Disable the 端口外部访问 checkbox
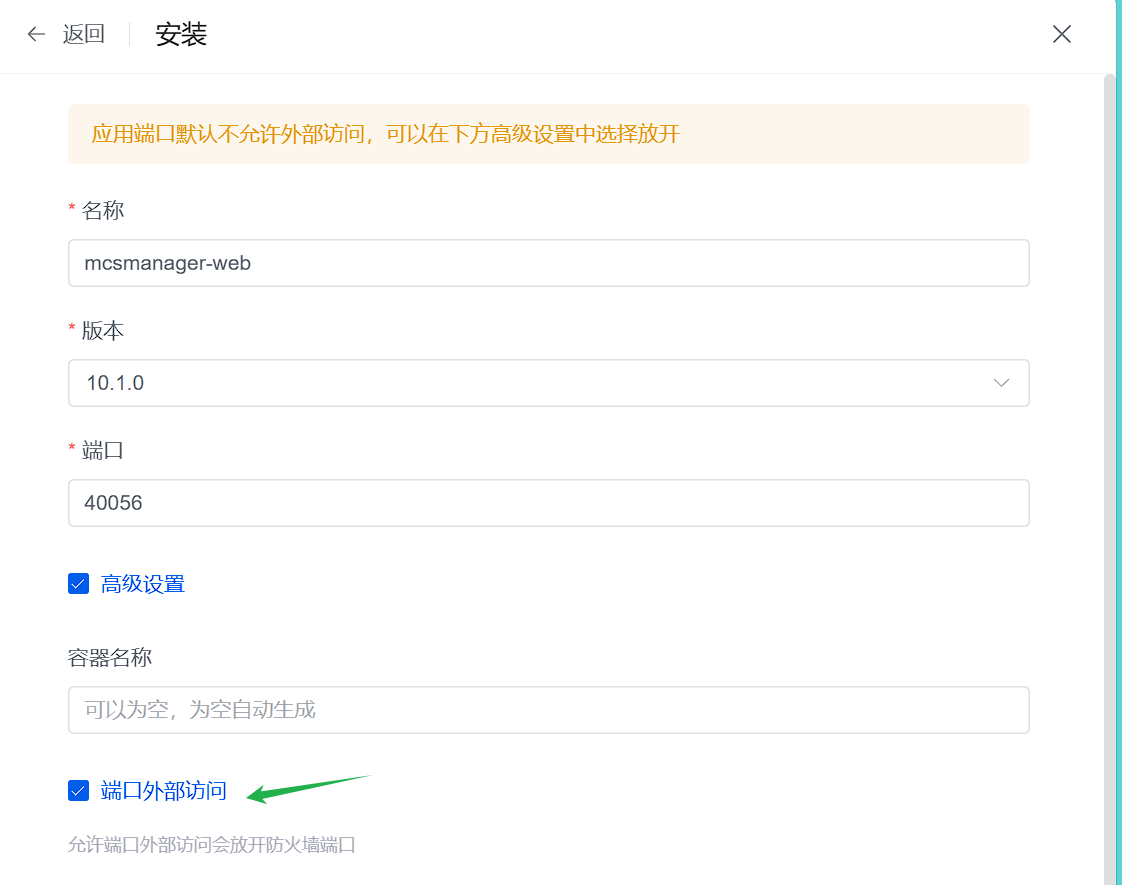Image resolution: width=1122 pixels, height=885 pixels. click(x=79, y=791)
